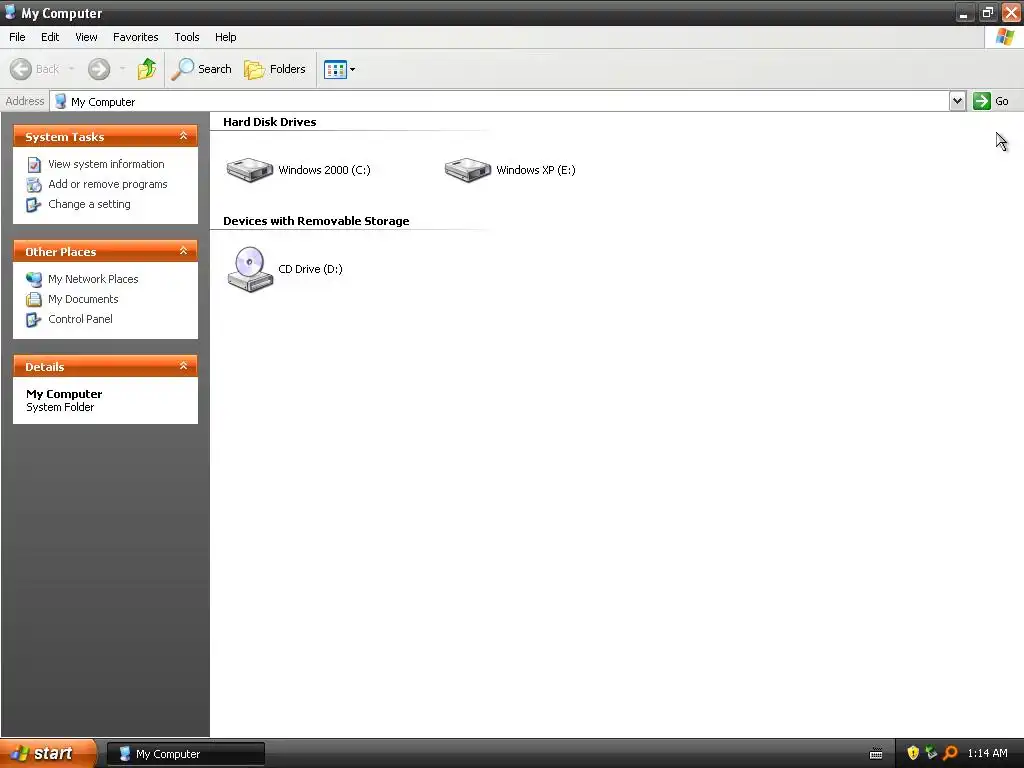Viewport: 1024px width, 768px height.
Task: Click the My Network Places icon
Action: click(x=34, y=280)
